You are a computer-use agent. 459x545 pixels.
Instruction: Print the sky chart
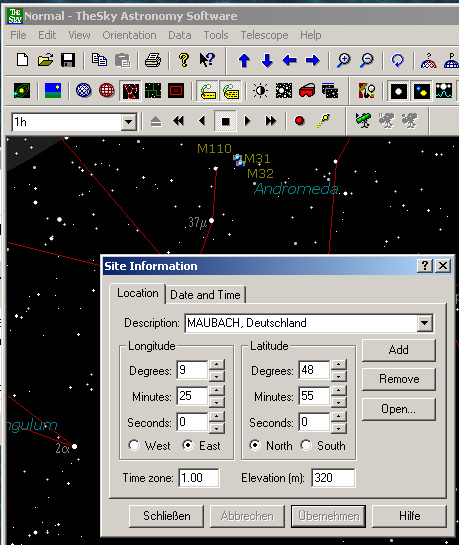pyautogui.click(x=153, y=60)
